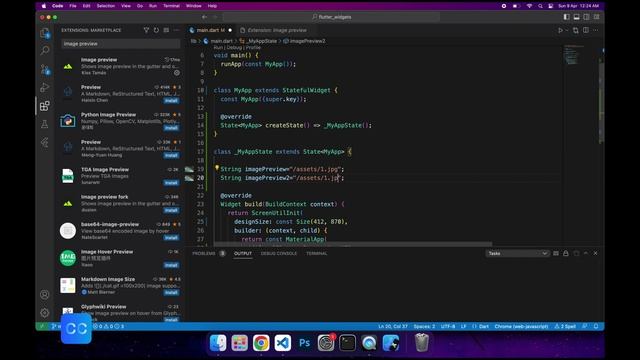Click the lightbulb code action on line 19
The height and width of the screenshot is (360, 640).
point(217,168)
